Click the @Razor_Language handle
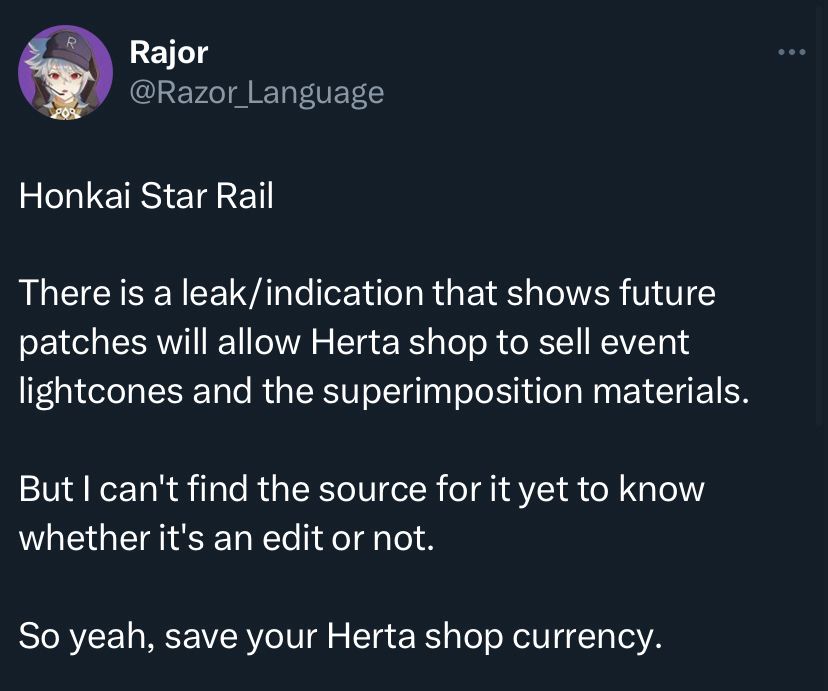 click(x=257, y=93)
